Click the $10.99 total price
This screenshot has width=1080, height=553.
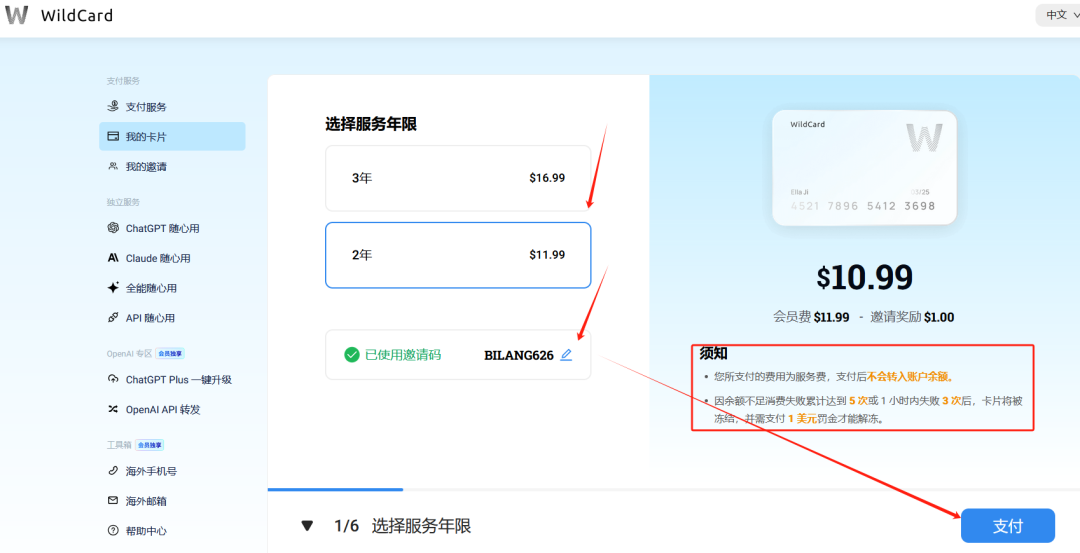click(864, 278)
